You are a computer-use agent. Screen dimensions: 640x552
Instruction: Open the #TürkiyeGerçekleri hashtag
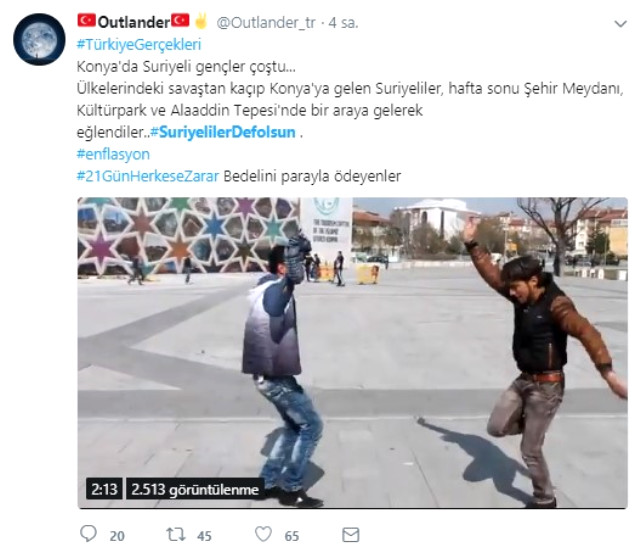coord(139,45)
